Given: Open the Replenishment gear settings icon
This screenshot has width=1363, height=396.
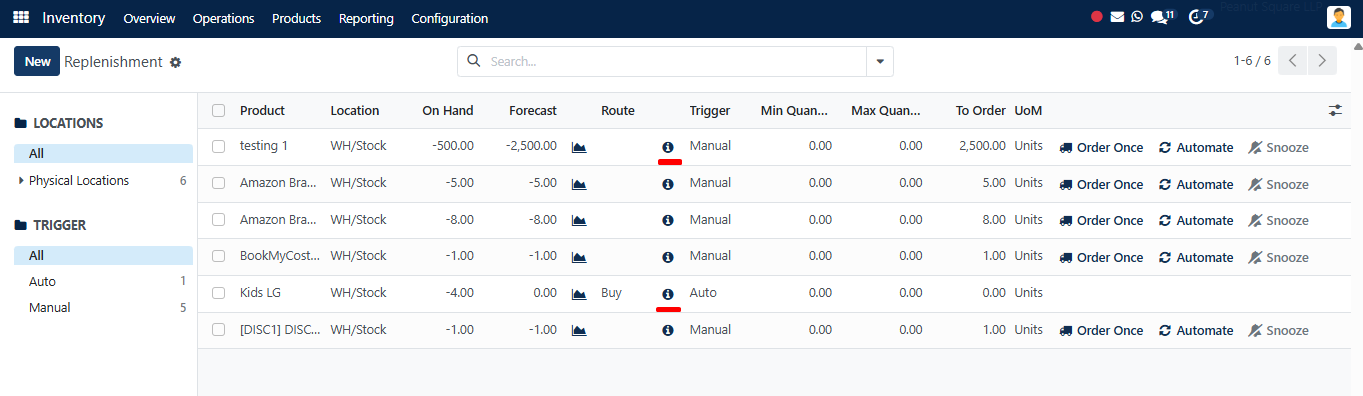Looking at the screenshot, I should [176, 62].
